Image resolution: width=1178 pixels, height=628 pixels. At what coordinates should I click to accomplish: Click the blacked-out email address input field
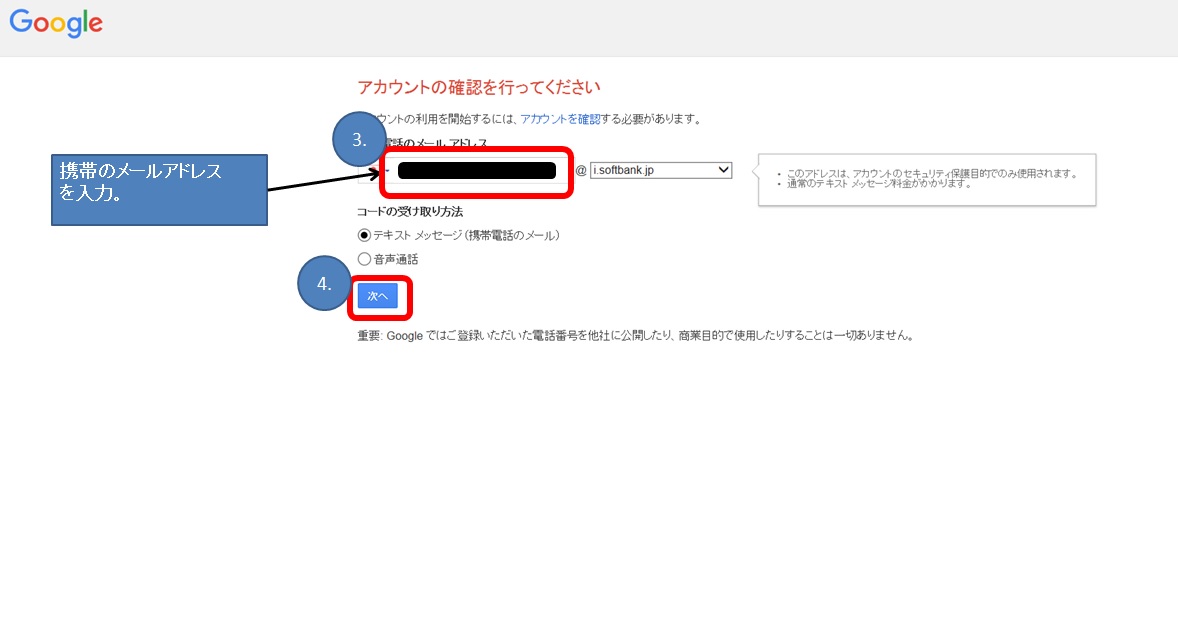(478, 170)
